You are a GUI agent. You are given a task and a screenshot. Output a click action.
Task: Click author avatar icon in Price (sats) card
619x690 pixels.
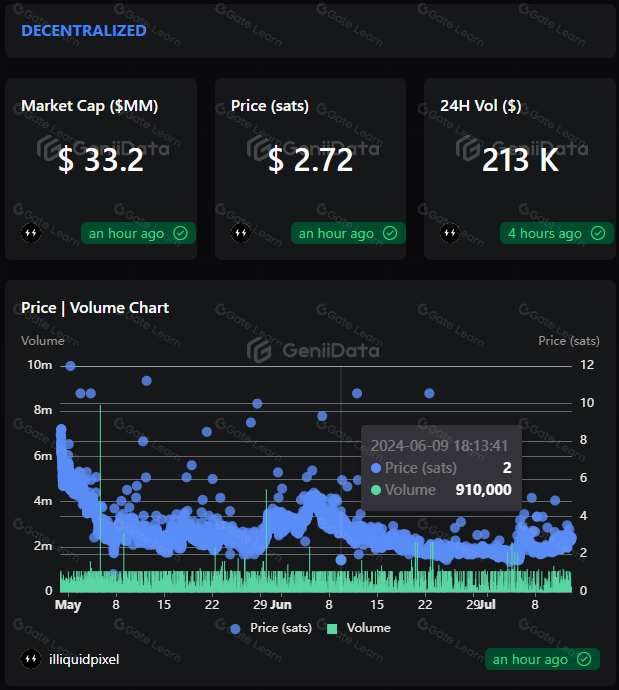tap(241, 233)
